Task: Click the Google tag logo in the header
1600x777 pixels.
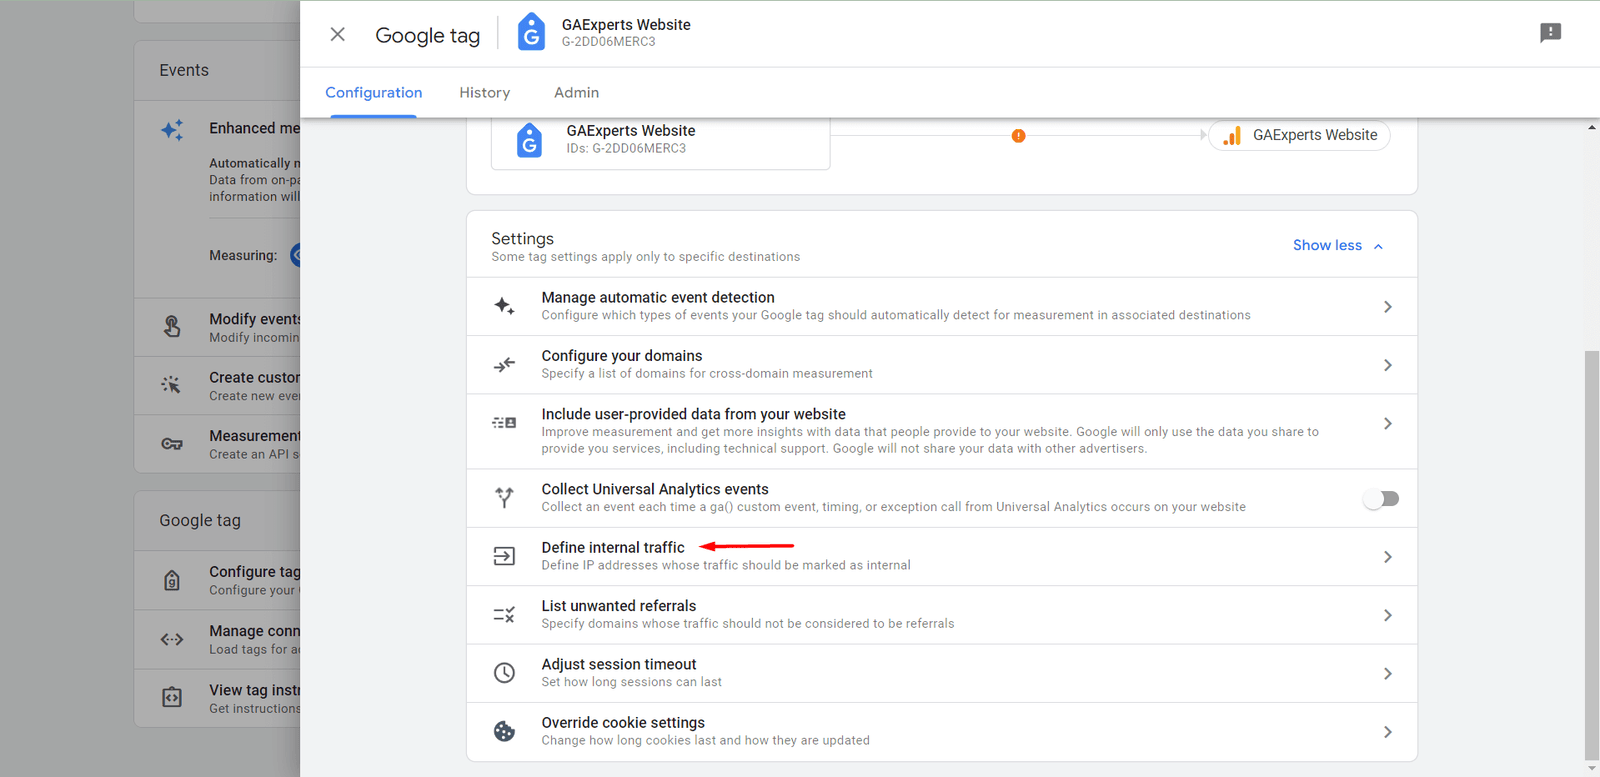Action: pyautogui.click(x=531, y=32)
